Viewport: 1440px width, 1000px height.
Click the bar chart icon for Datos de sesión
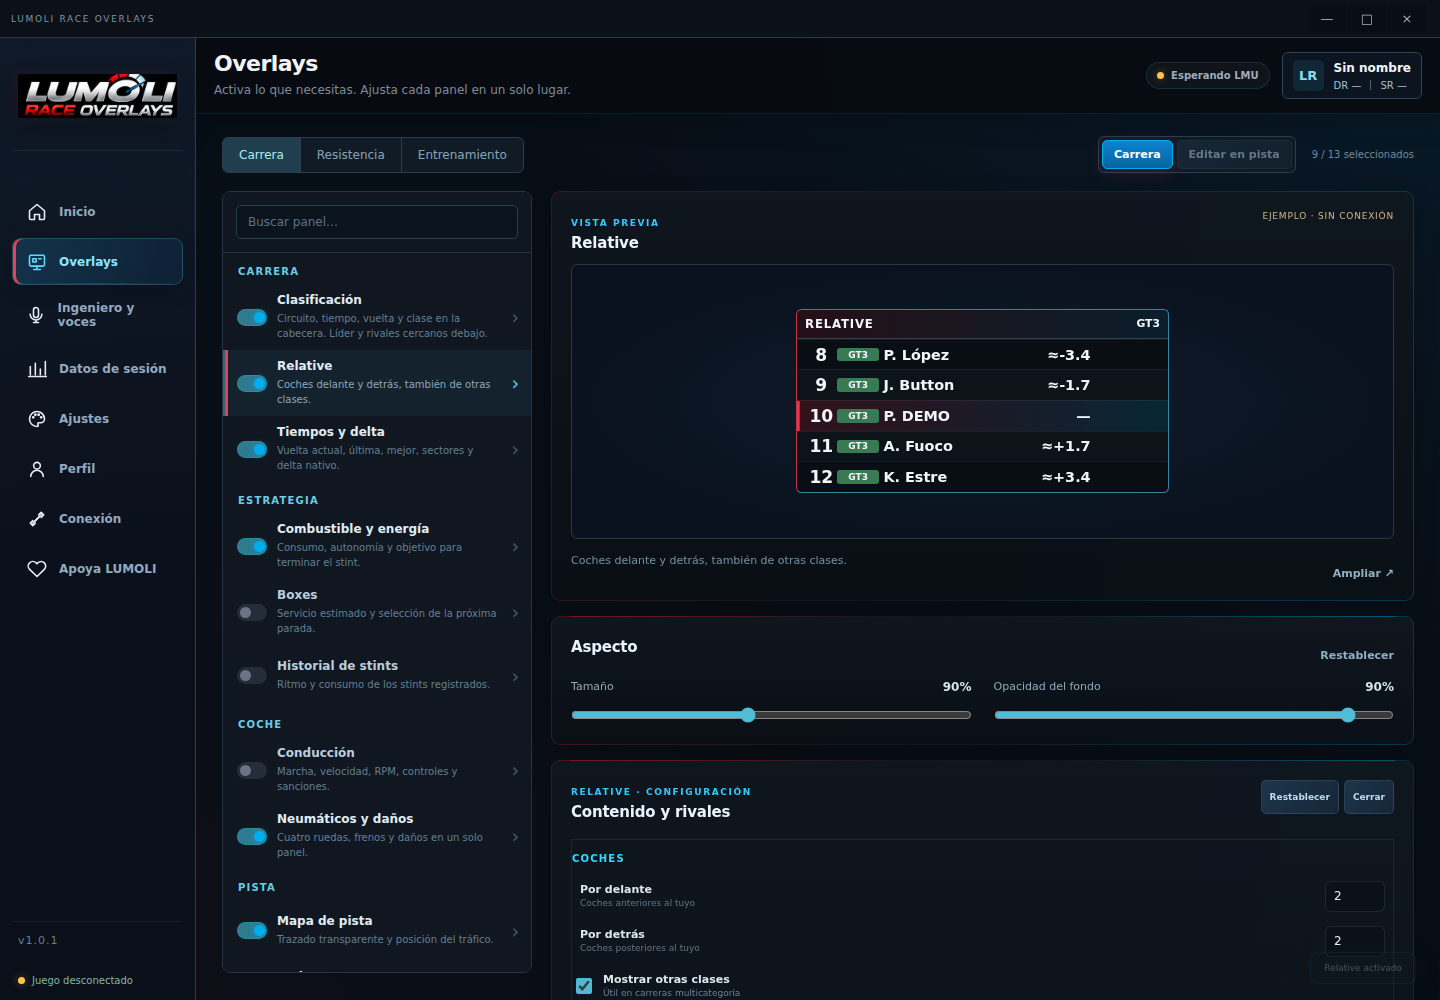(x=37, y=369)
